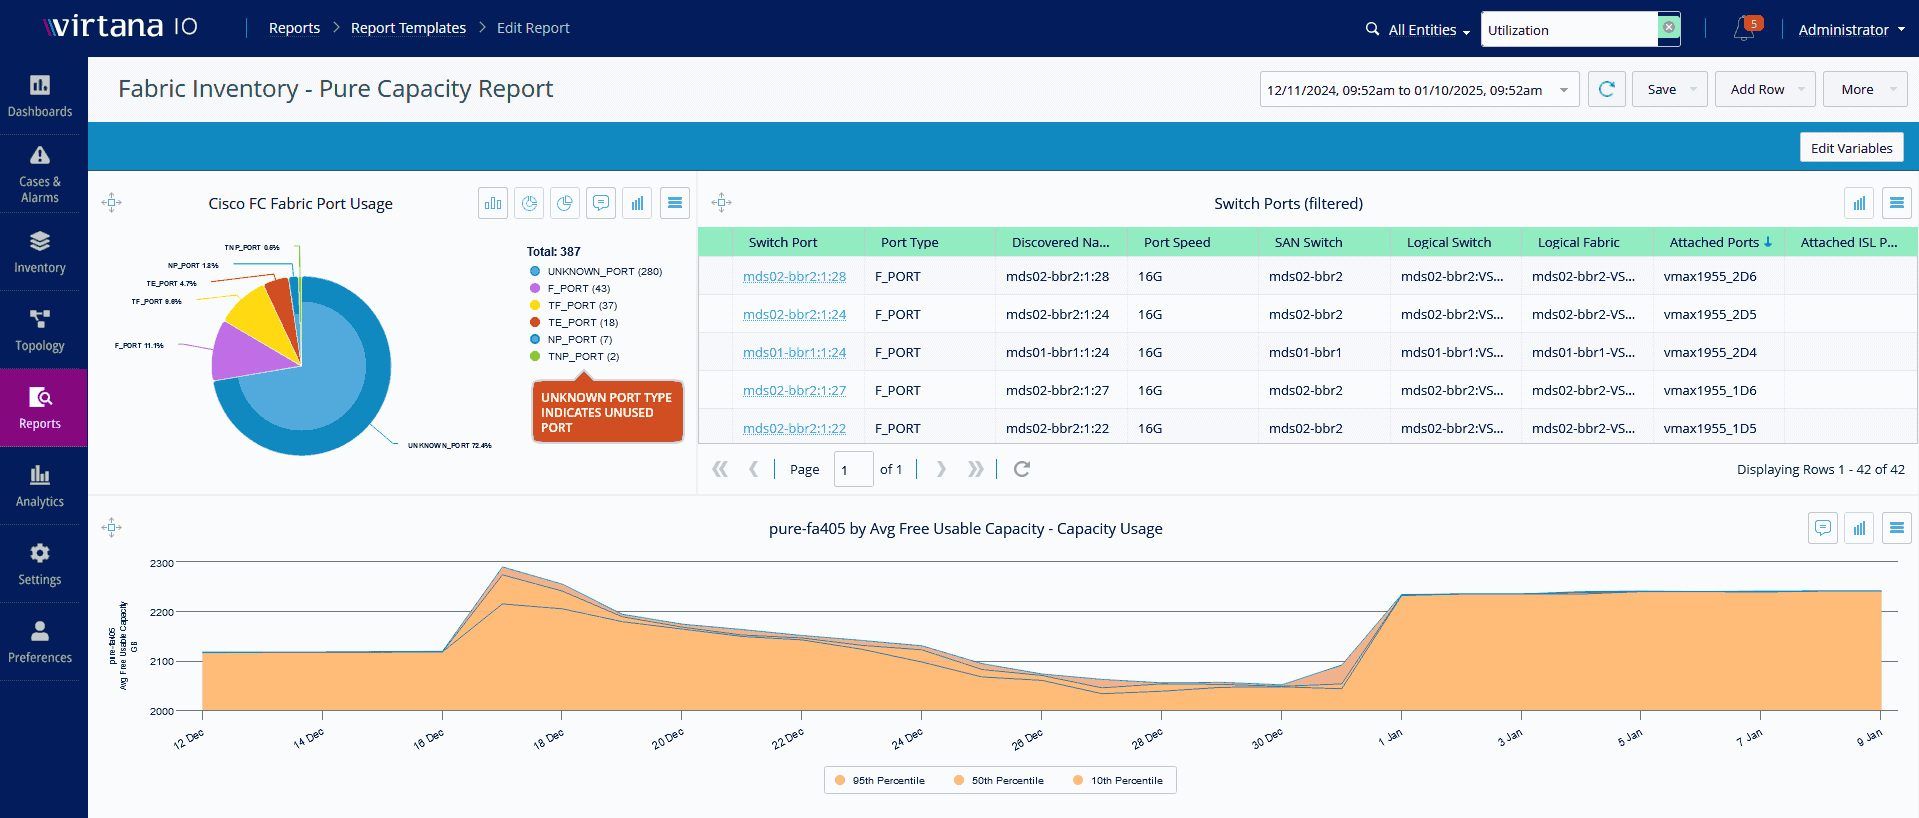Open the Administrator user menu
This screenshot has width=1919, height=818.
pyautogui.click(x=1851, y=30)
